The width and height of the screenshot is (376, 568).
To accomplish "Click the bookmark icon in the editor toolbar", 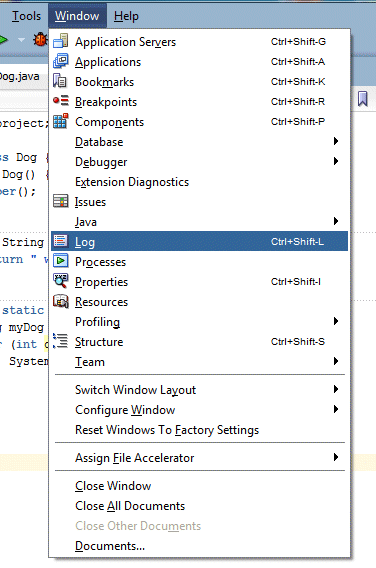I will click(363, 99).
